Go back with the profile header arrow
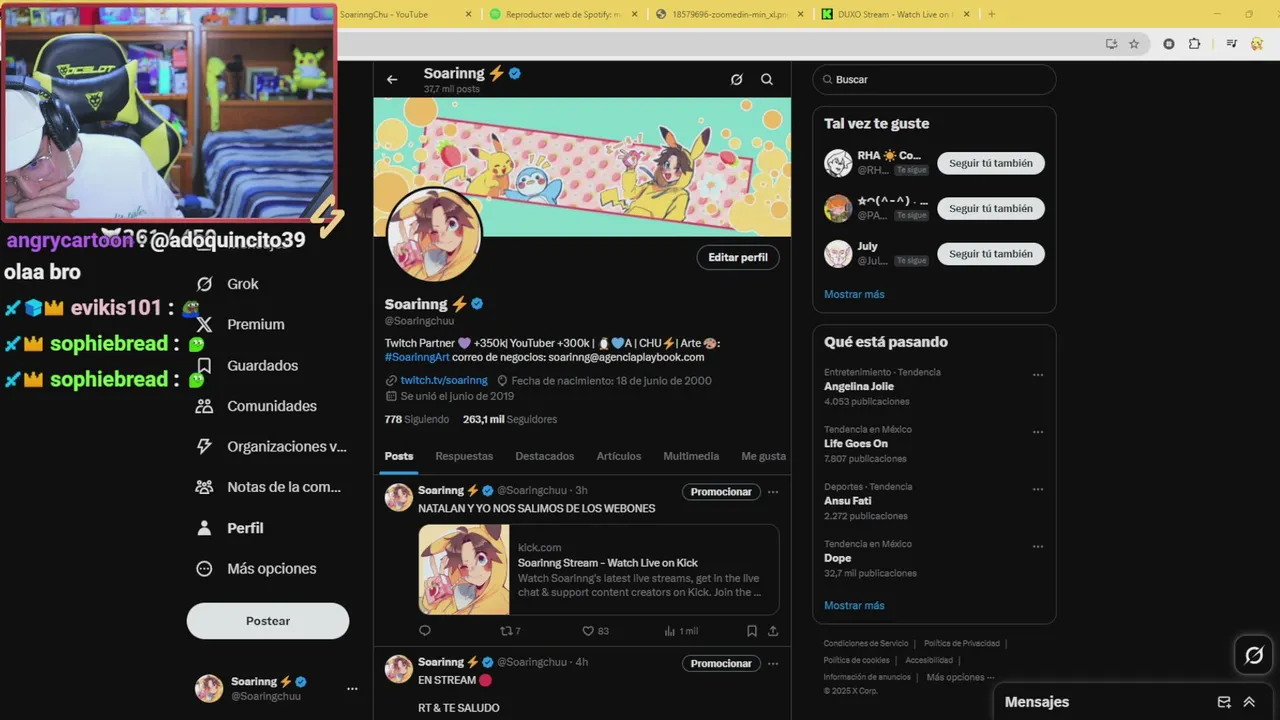 pos(392,79)
